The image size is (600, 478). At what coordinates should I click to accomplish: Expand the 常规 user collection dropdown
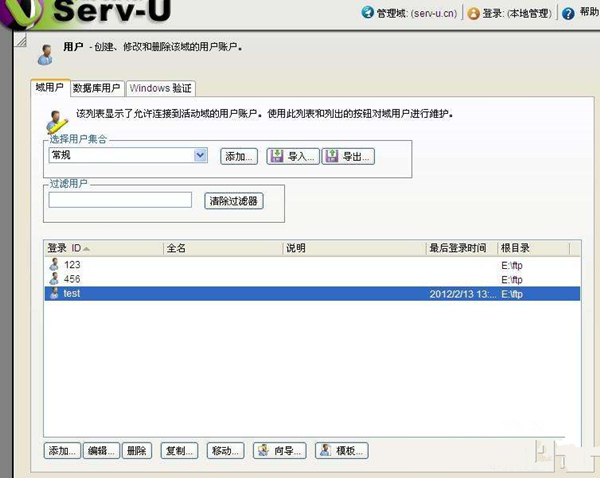coord(201,155)
